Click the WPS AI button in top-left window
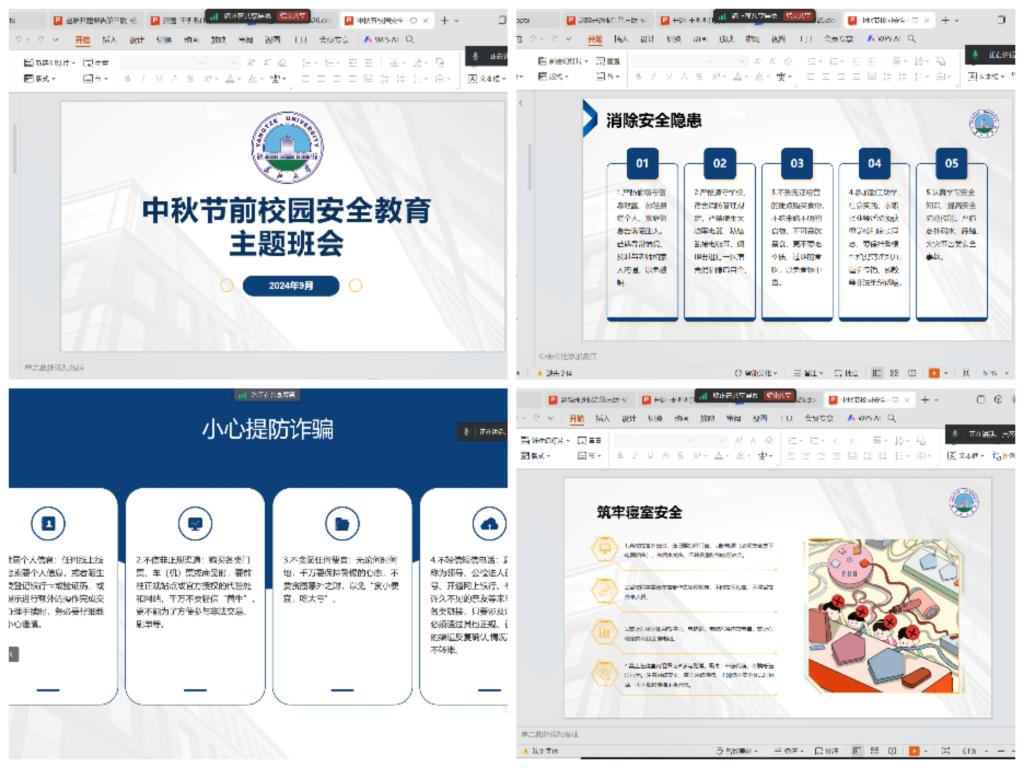 point(383,39)
